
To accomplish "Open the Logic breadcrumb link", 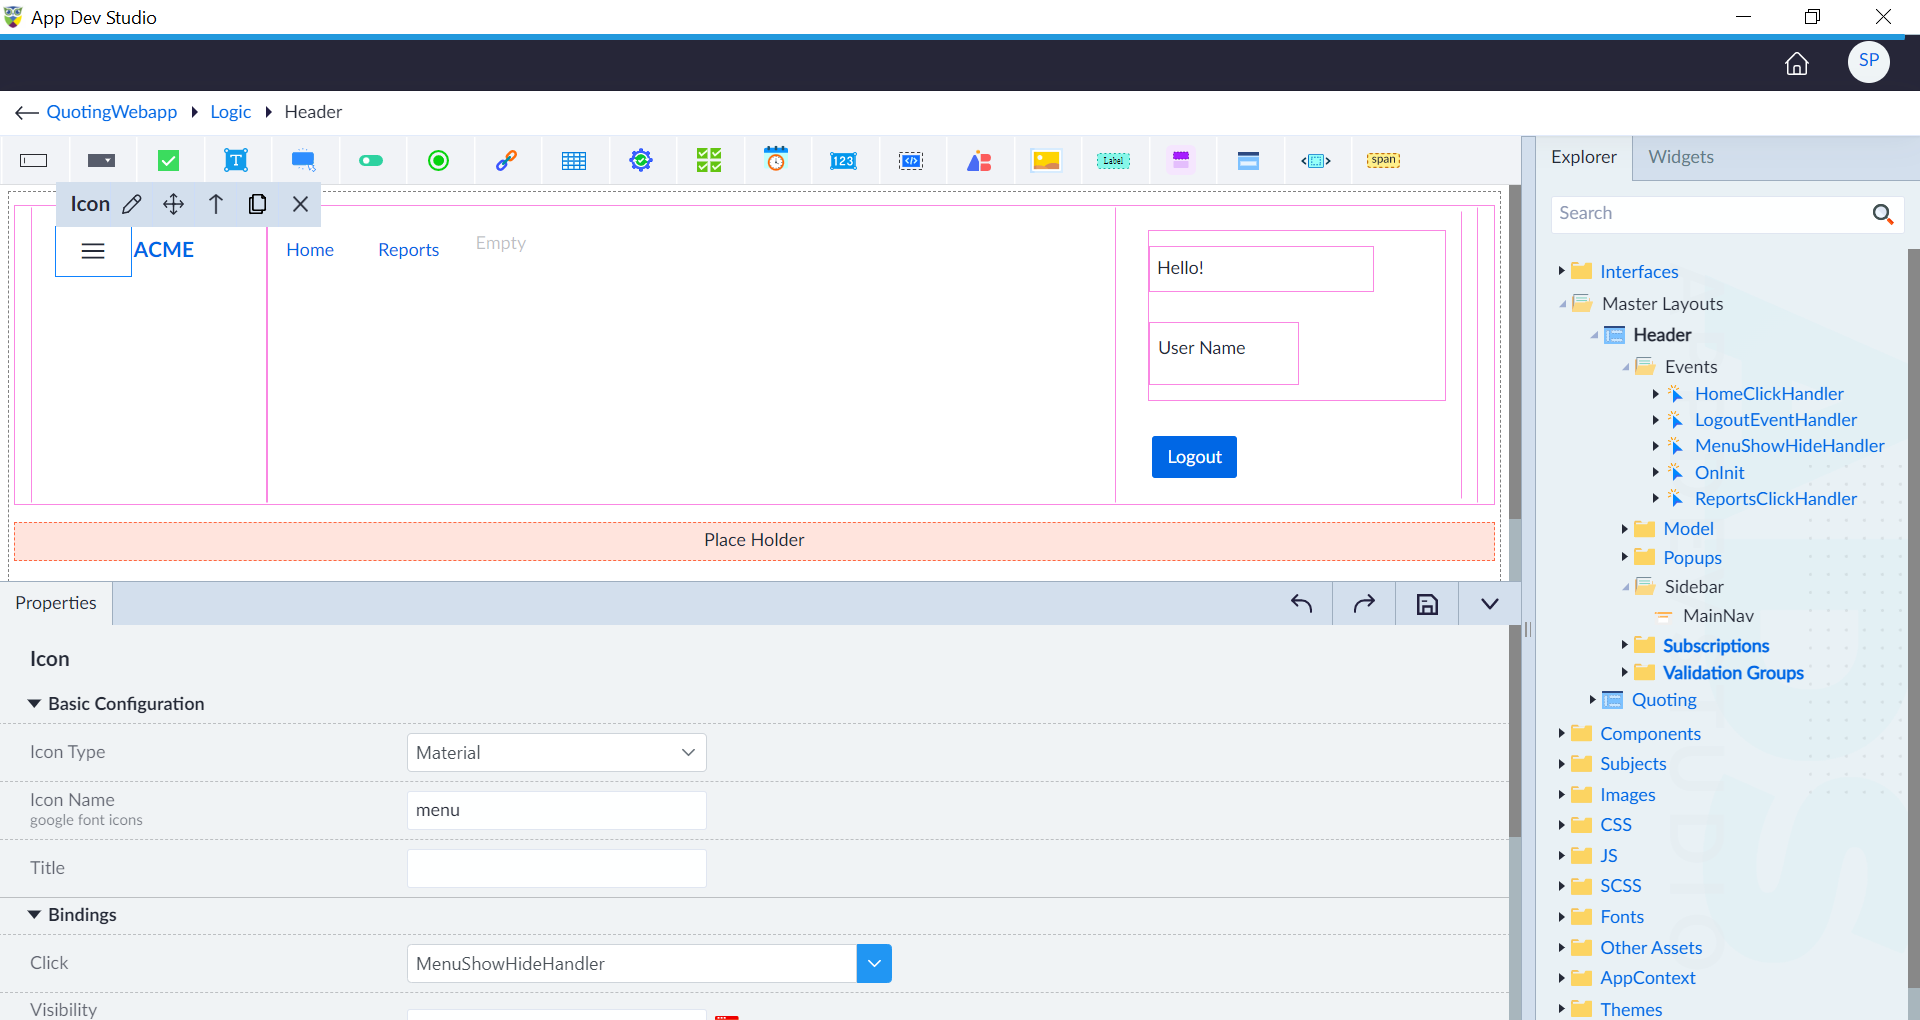I will (231, 112).
